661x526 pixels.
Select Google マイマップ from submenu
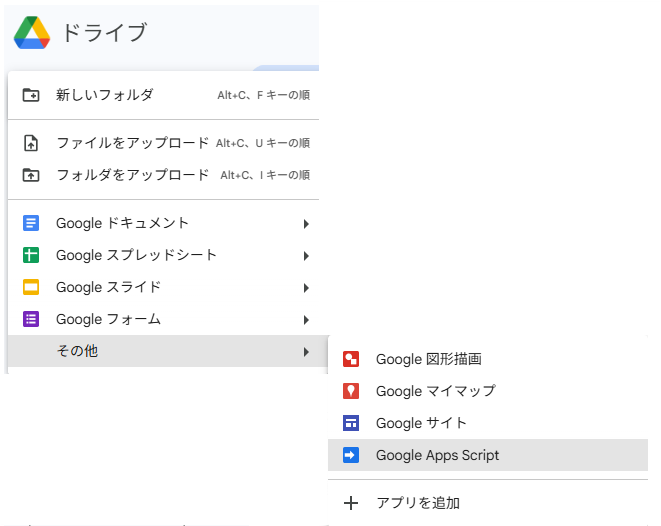(x=488, y=391)
